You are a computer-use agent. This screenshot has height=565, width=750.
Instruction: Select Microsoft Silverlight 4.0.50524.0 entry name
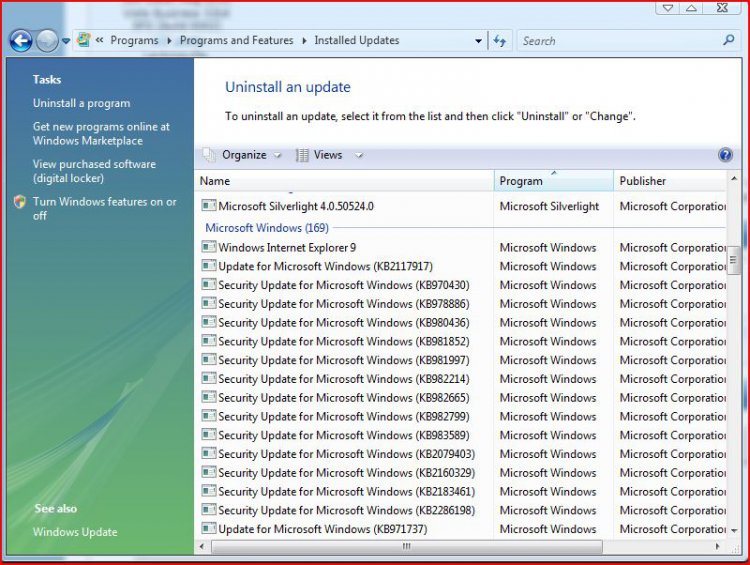[x=296, y=206]
